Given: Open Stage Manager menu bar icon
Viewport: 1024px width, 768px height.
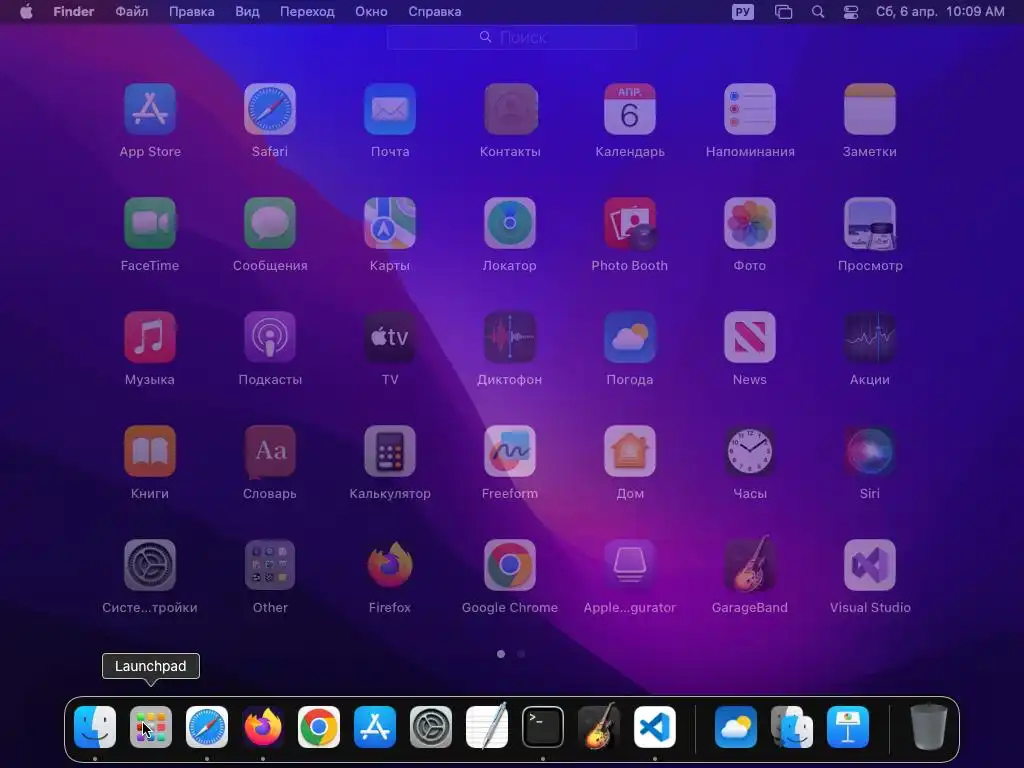Looking at the screenshot, I should point(783,11).
